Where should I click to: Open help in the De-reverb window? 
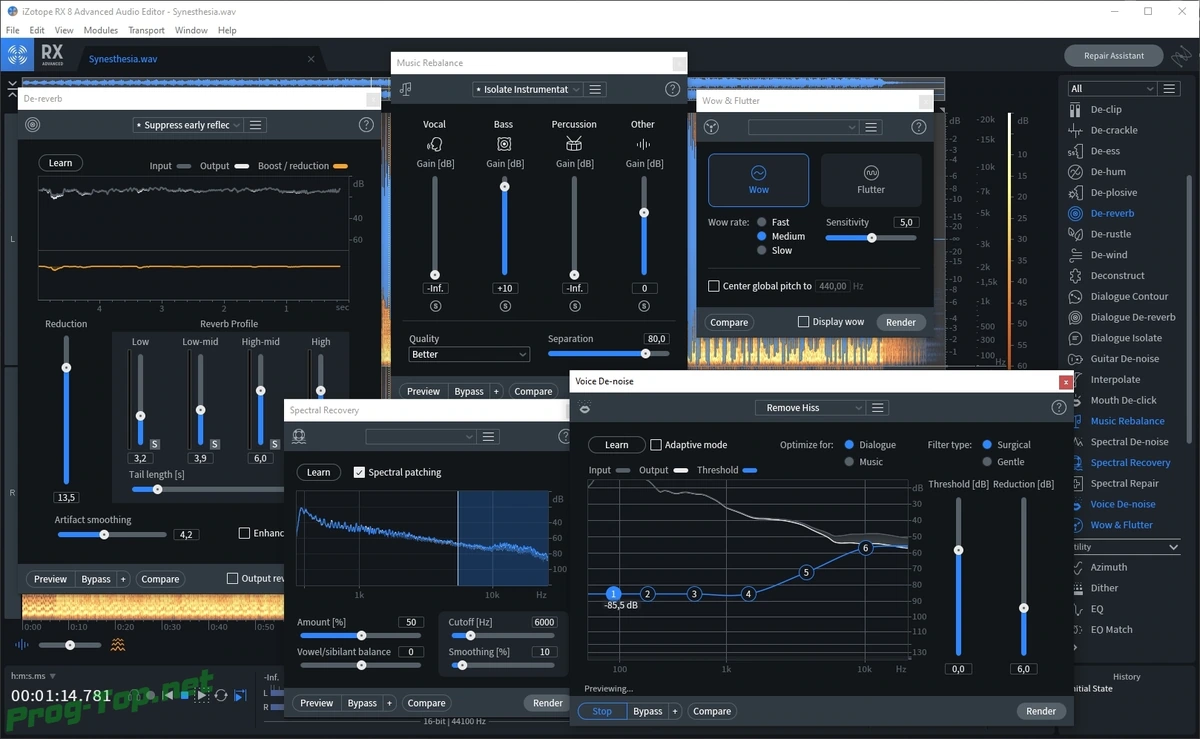[x=366, y=125]
